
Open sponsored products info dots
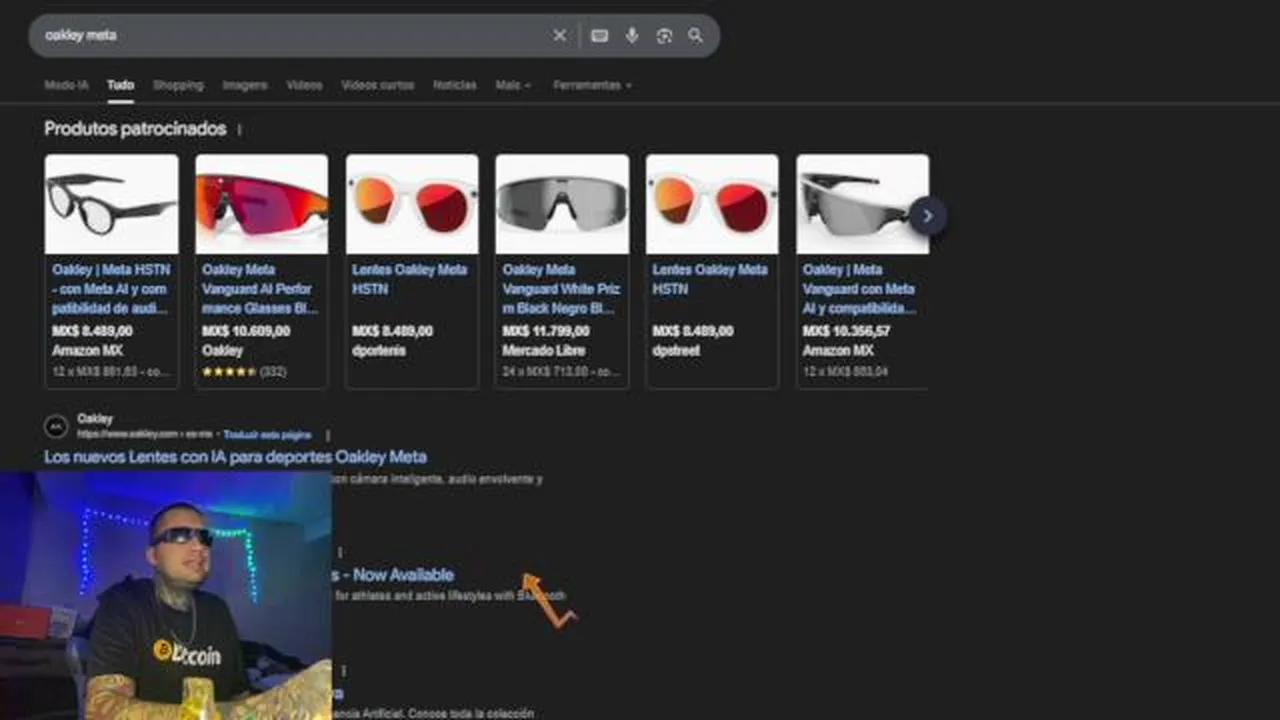point(239,129)
